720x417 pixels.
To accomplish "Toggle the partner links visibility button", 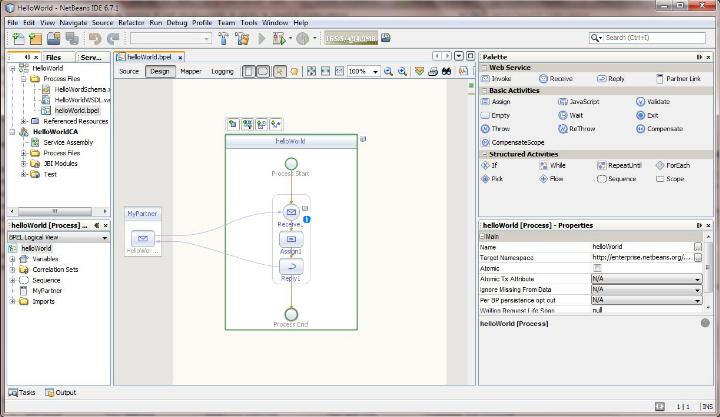I will click(248, 71).
